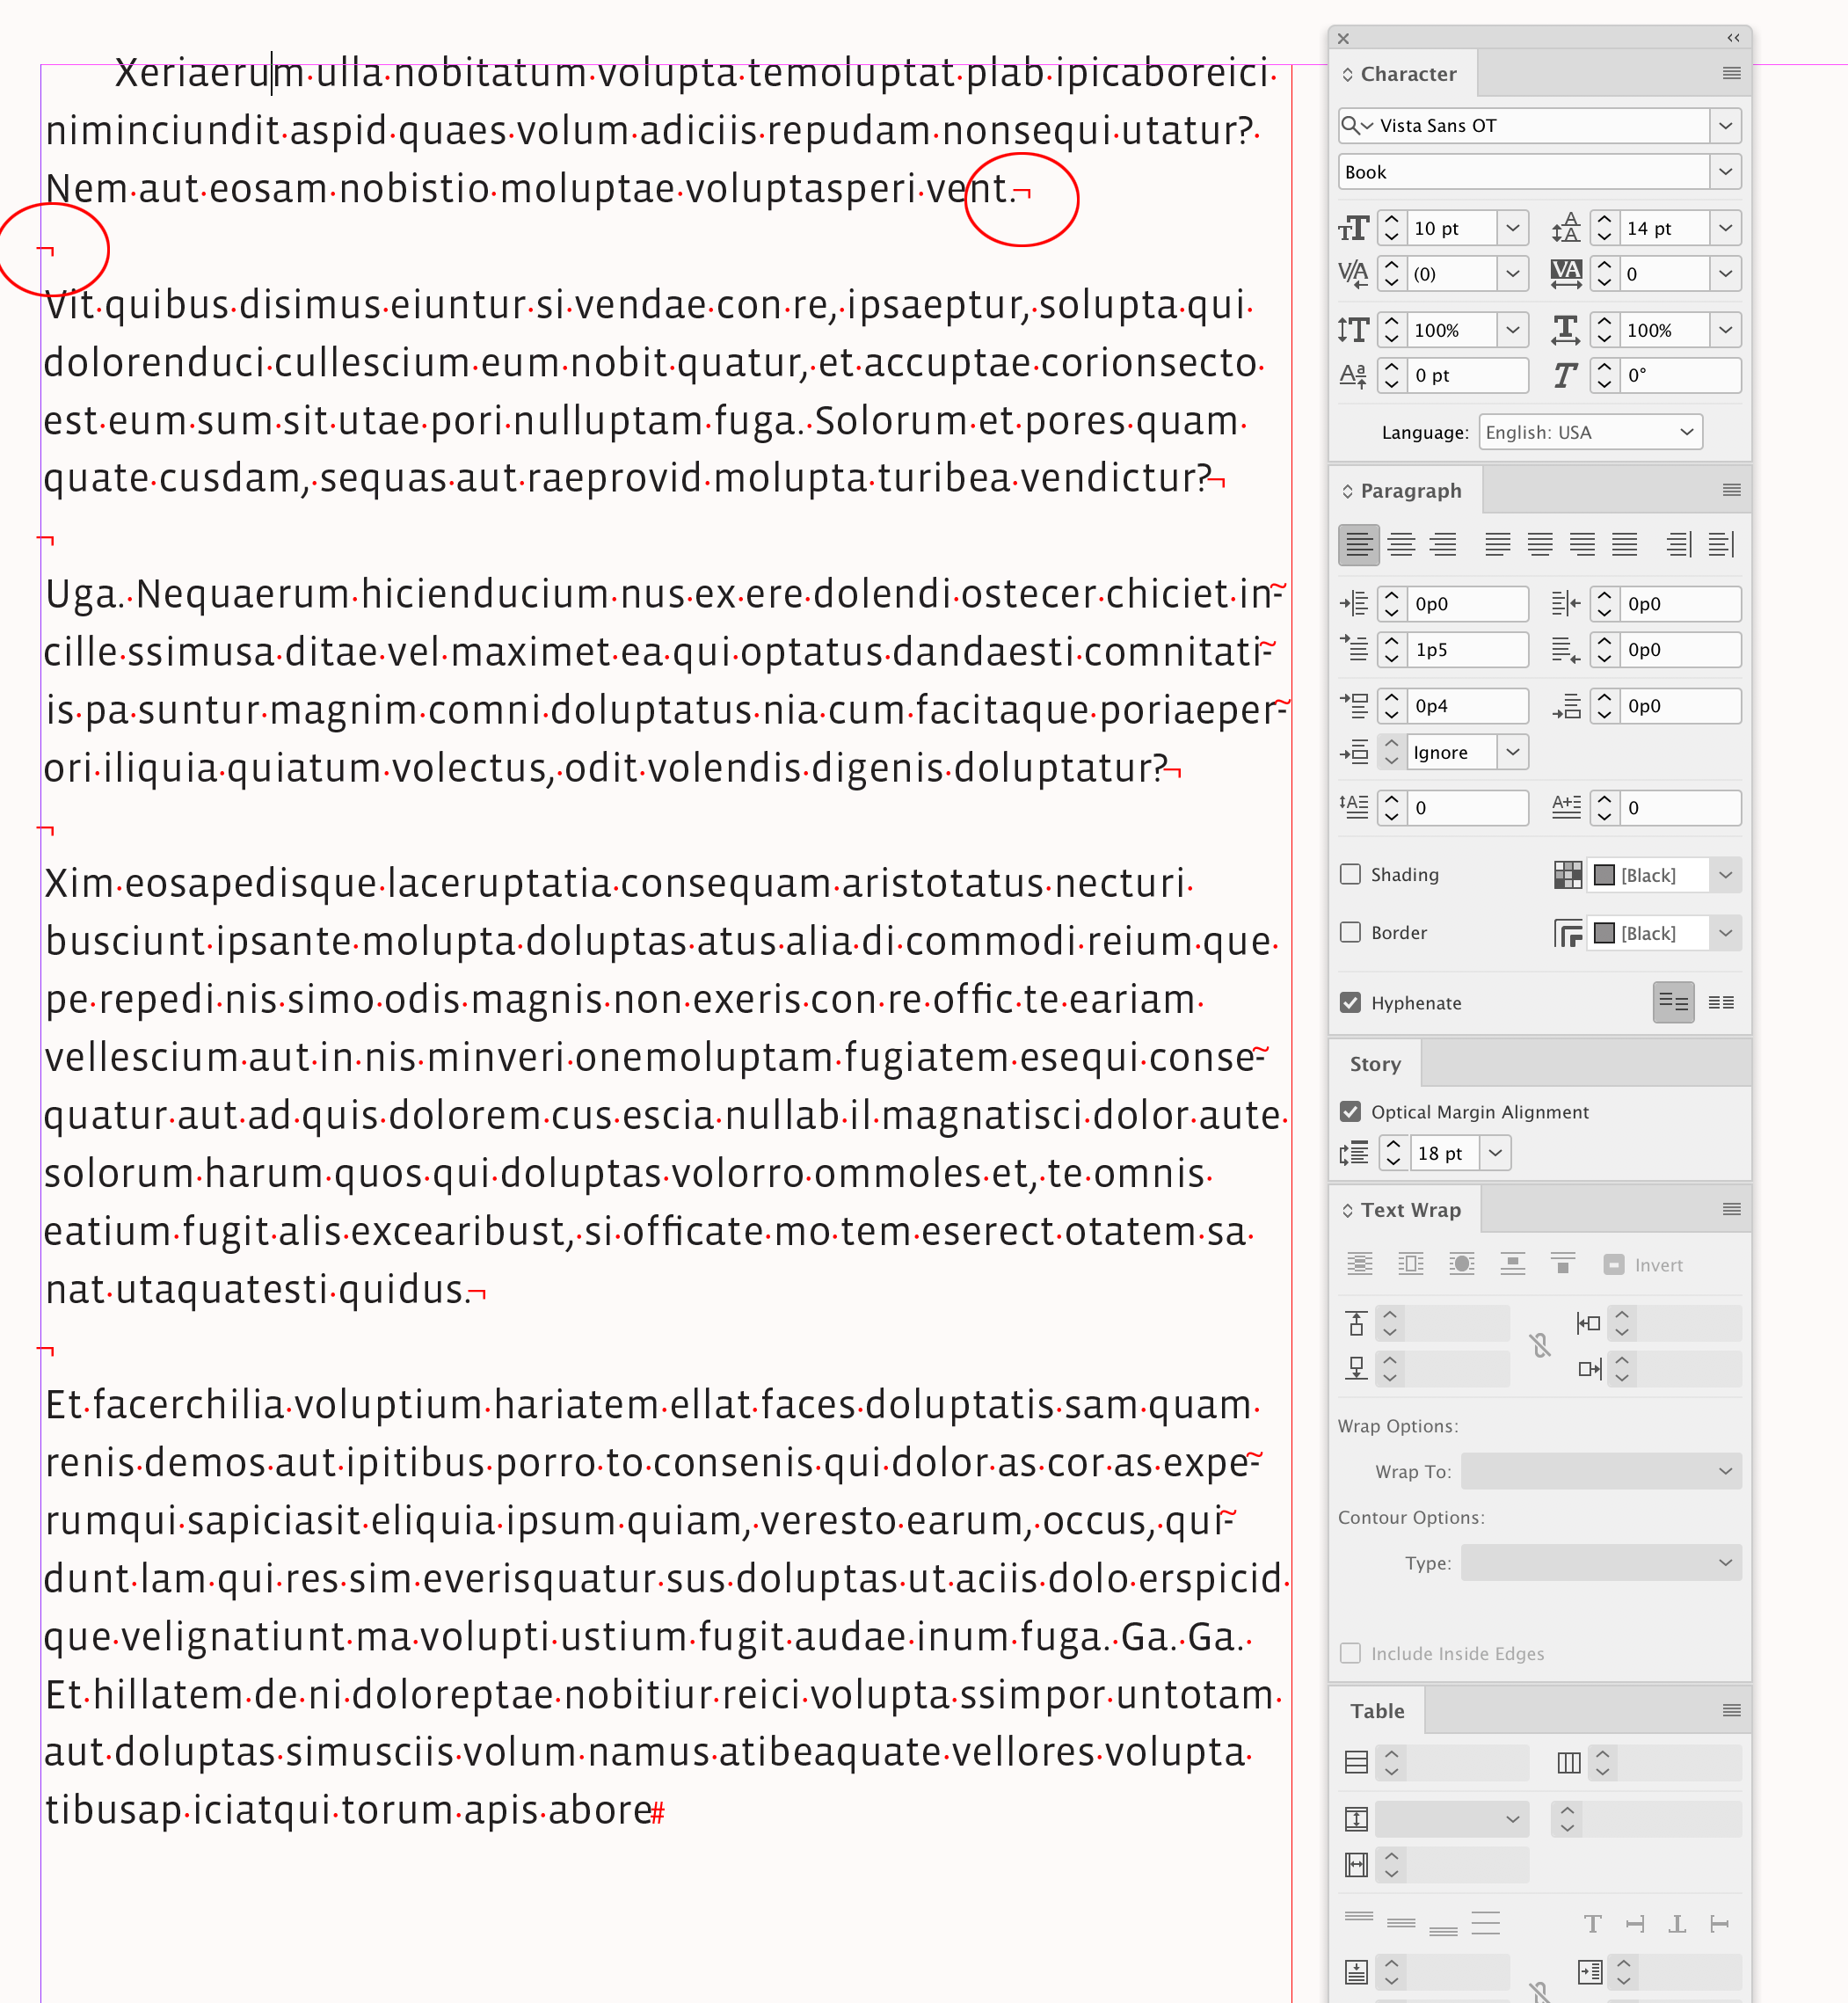The image size is (1848, 2003).
Task: Open the Character panel menu icon
Action: (1731, 72)
